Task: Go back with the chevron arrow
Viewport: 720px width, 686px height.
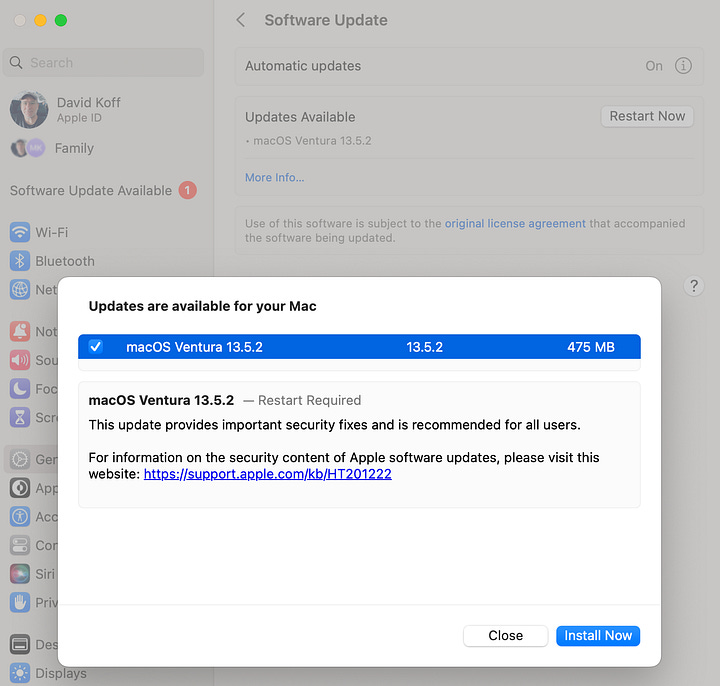Action: point(241,20)
